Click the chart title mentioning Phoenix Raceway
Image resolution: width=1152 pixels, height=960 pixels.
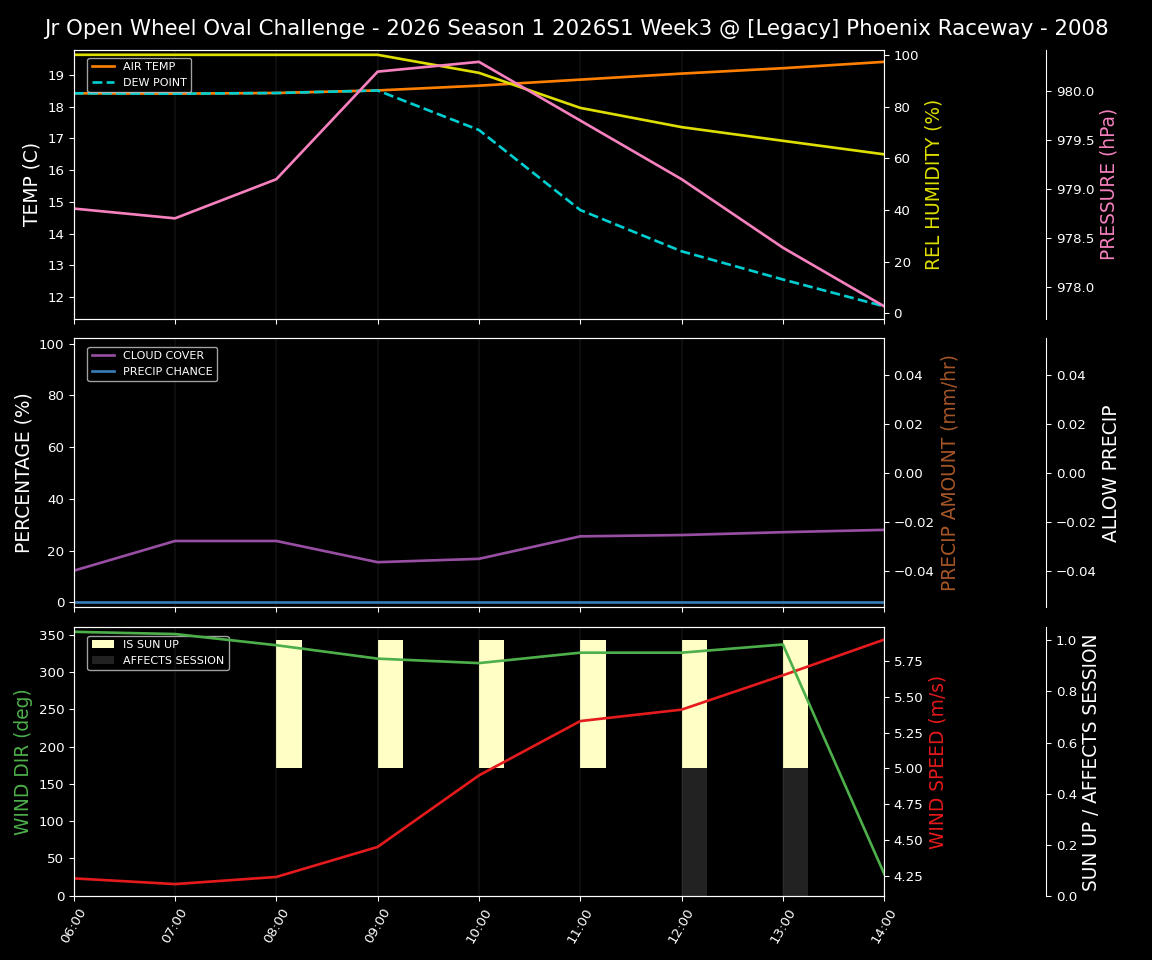click(x=576, y=27)
